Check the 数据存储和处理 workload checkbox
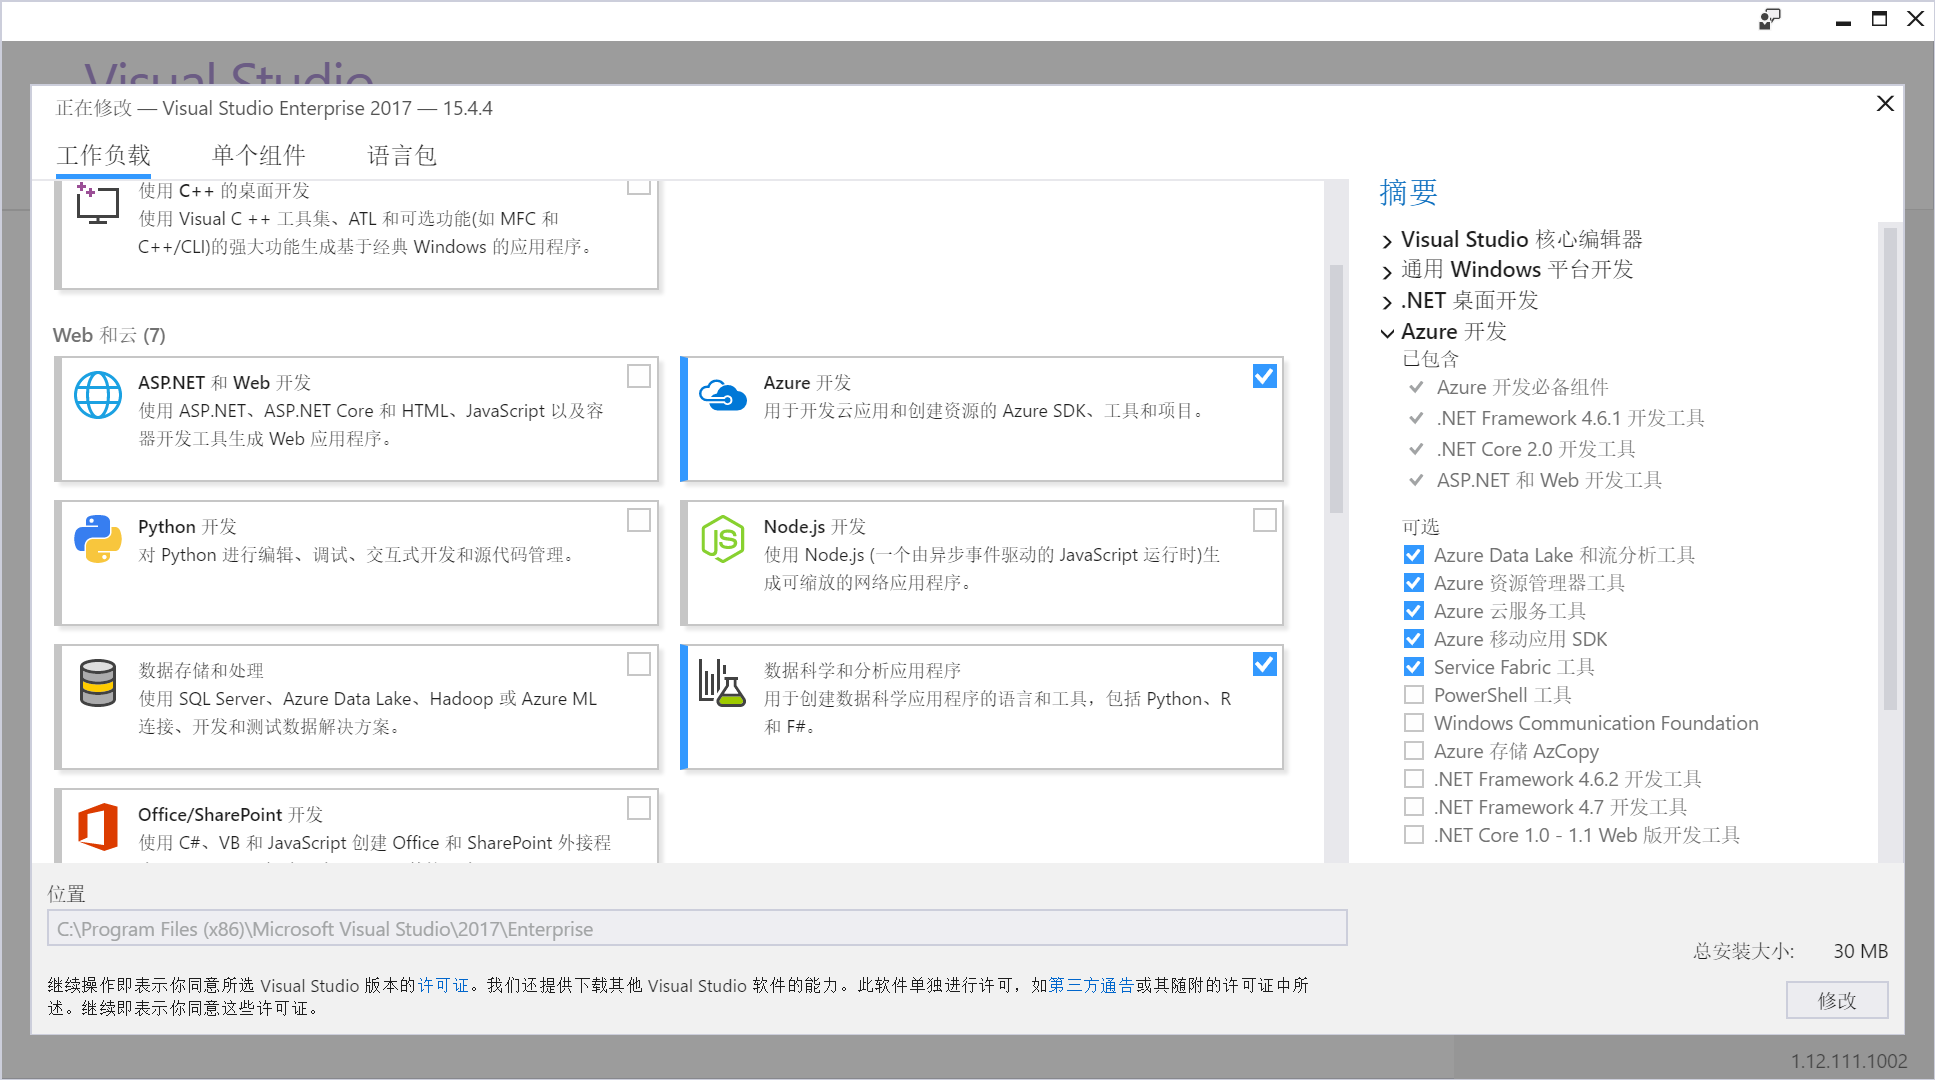The image size is (1935, 1080). click(639, 664)
